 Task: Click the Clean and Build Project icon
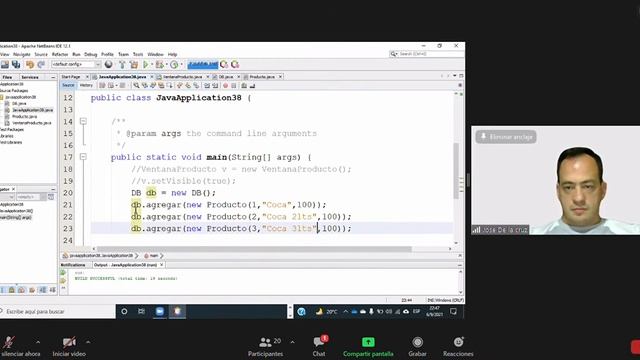(x=133, y=64)
